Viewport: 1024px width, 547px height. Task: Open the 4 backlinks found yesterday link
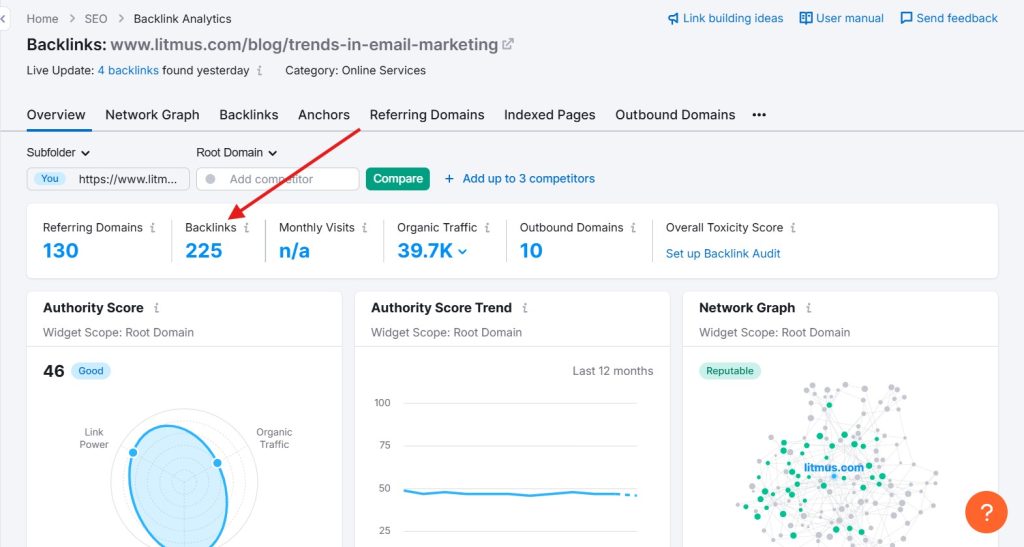coord(128,70)
